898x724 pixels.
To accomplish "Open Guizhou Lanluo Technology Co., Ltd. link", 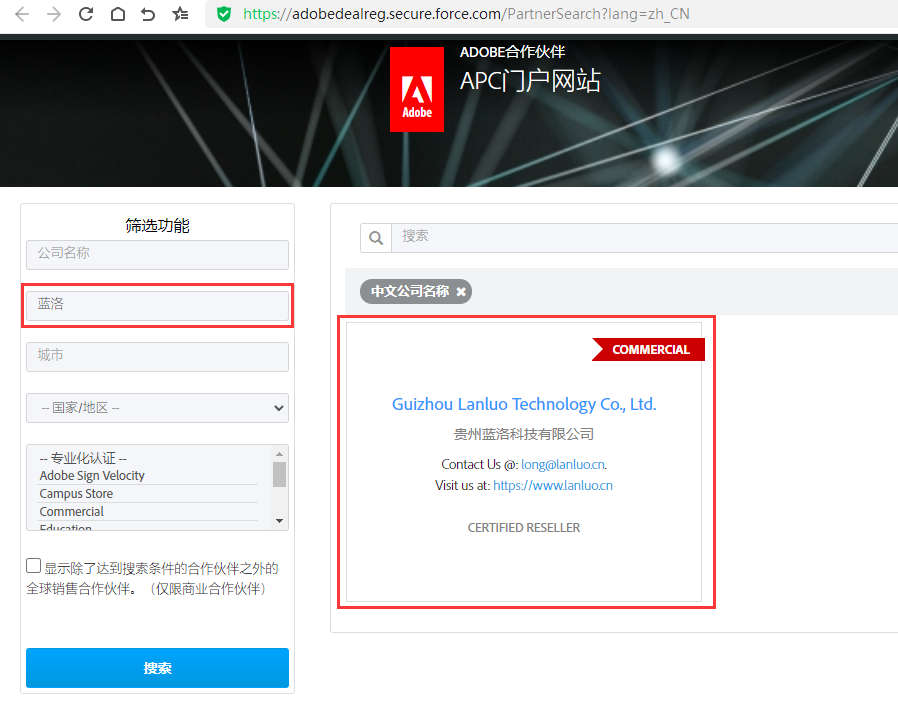I will pyautogui.click(x=524, y=404).
